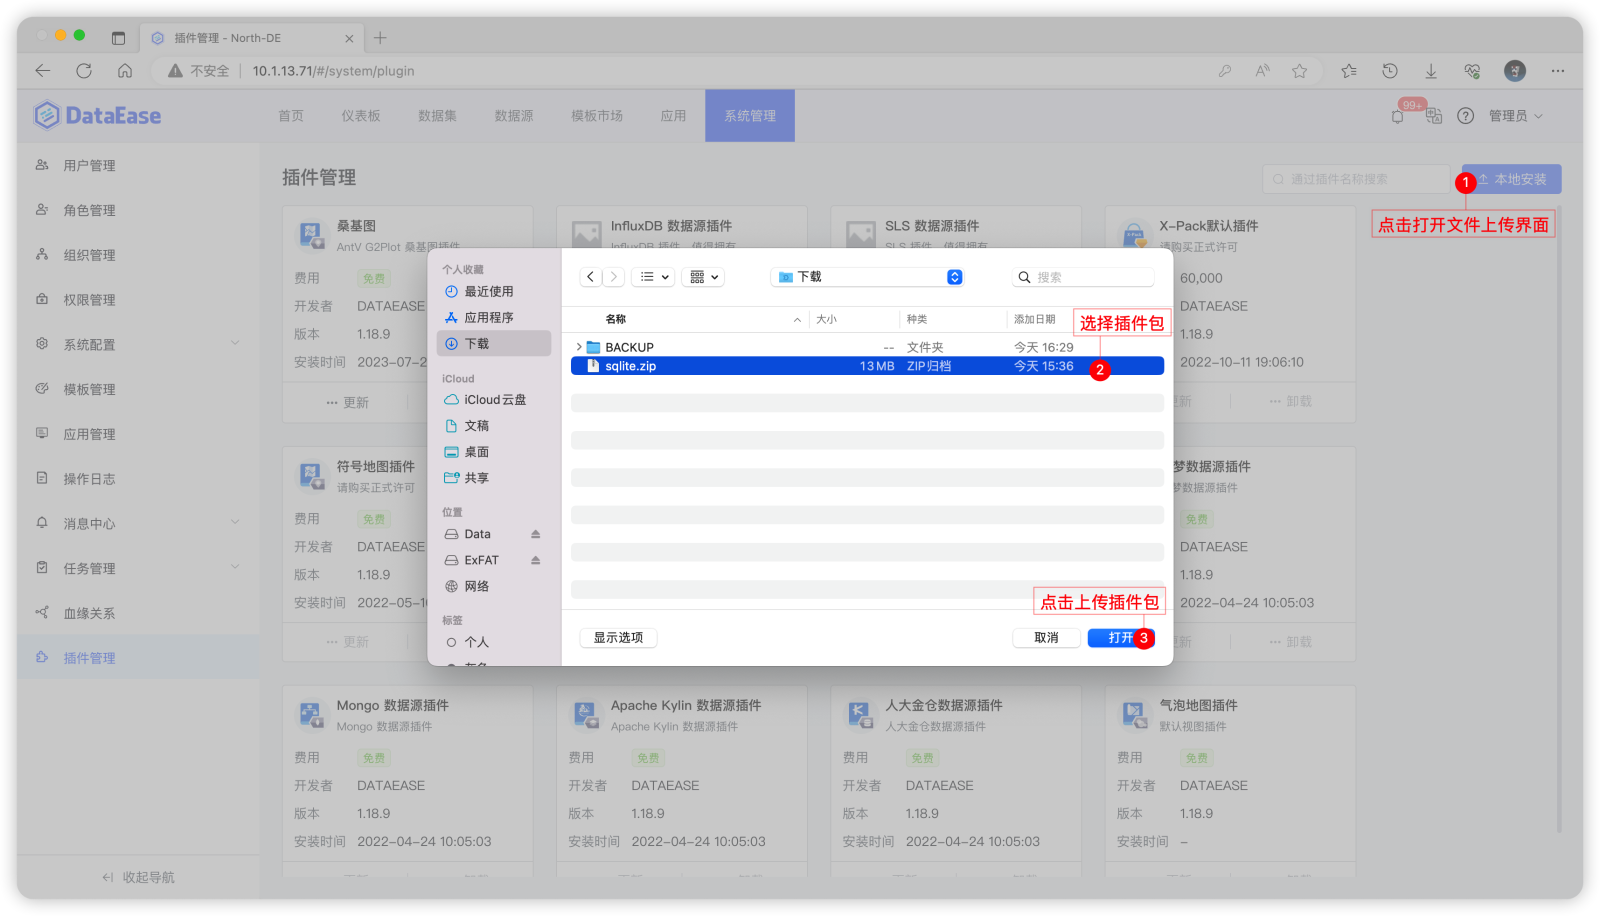Open list view options in file dialog

click(654, 277)
